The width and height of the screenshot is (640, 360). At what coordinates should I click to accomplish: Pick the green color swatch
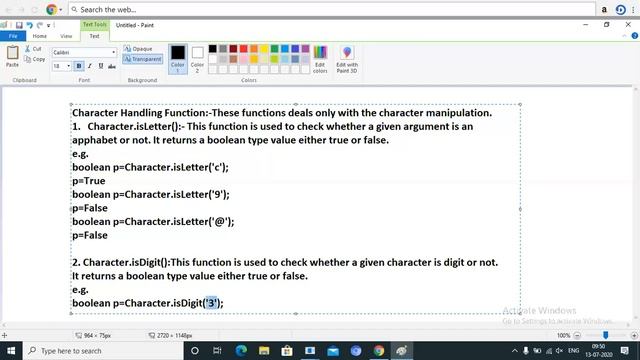pyautogui.click(x=274, y=49)
